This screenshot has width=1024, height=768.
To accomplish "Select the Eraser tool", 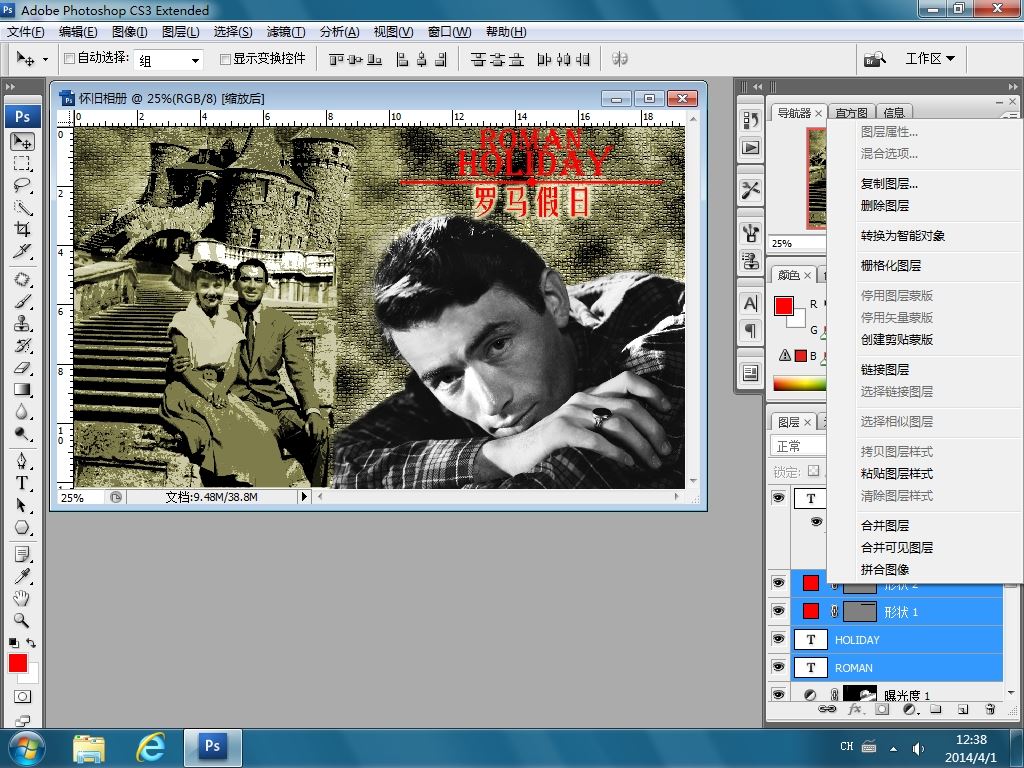I will pos(22,368).
